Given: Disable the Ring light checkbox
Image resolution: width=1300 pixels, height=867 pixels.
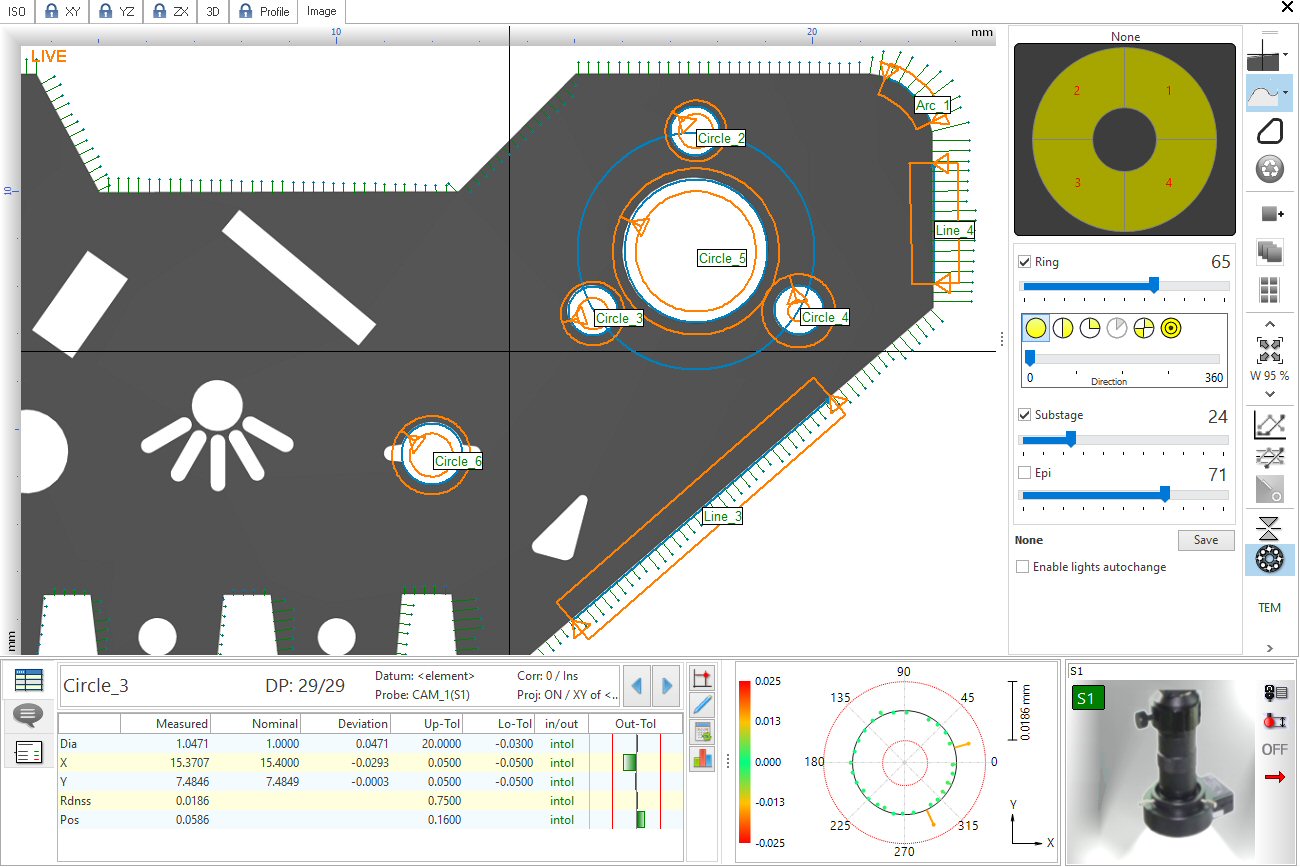Looking at the screenshot, I should pos(1025,261).
